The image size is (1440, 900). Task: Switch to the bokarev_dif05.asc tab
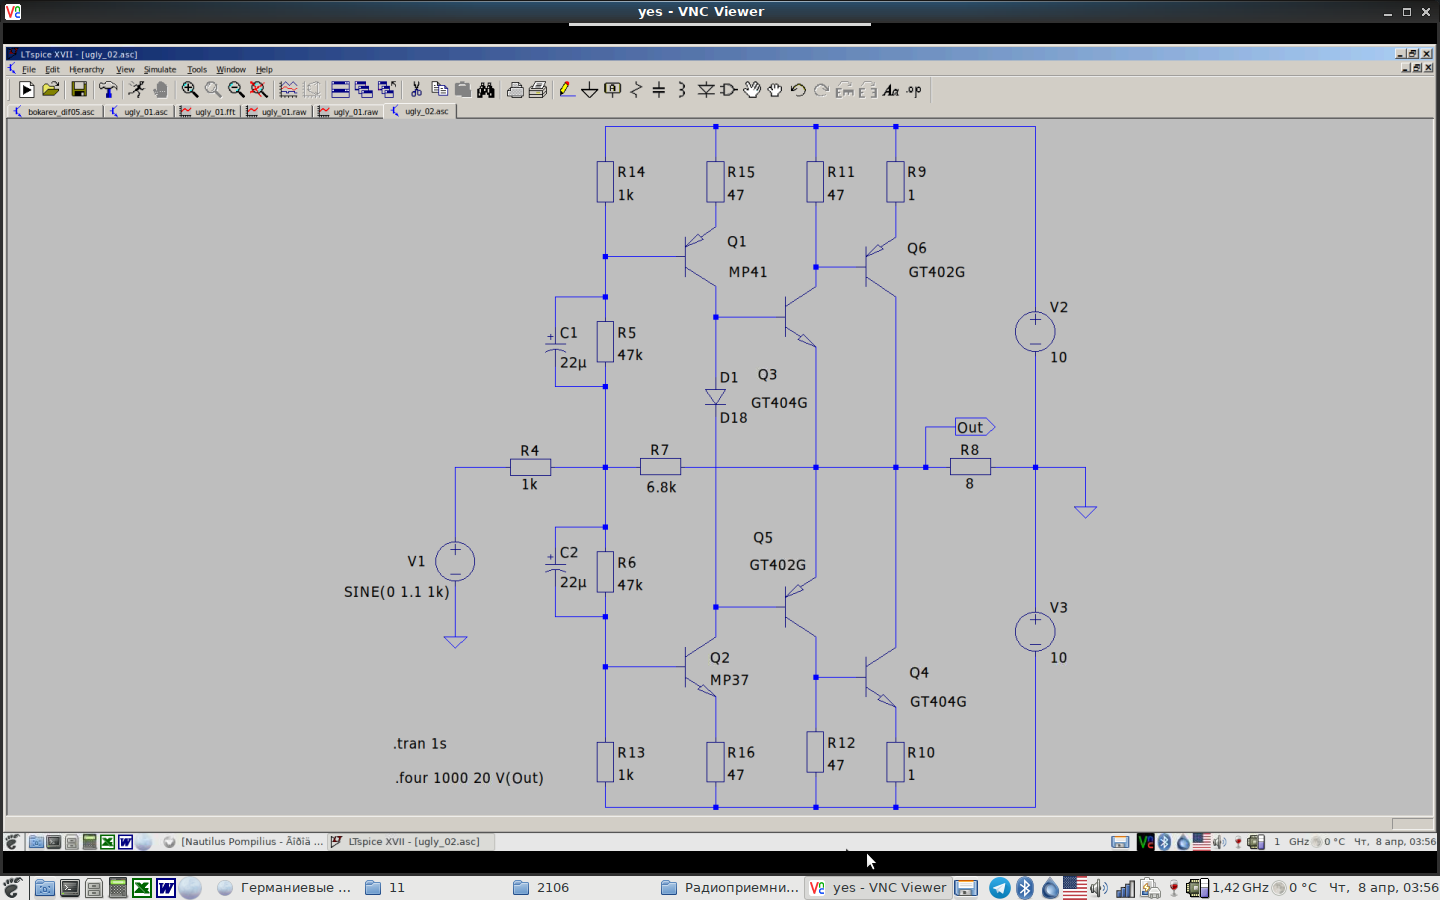click(55, 112)
